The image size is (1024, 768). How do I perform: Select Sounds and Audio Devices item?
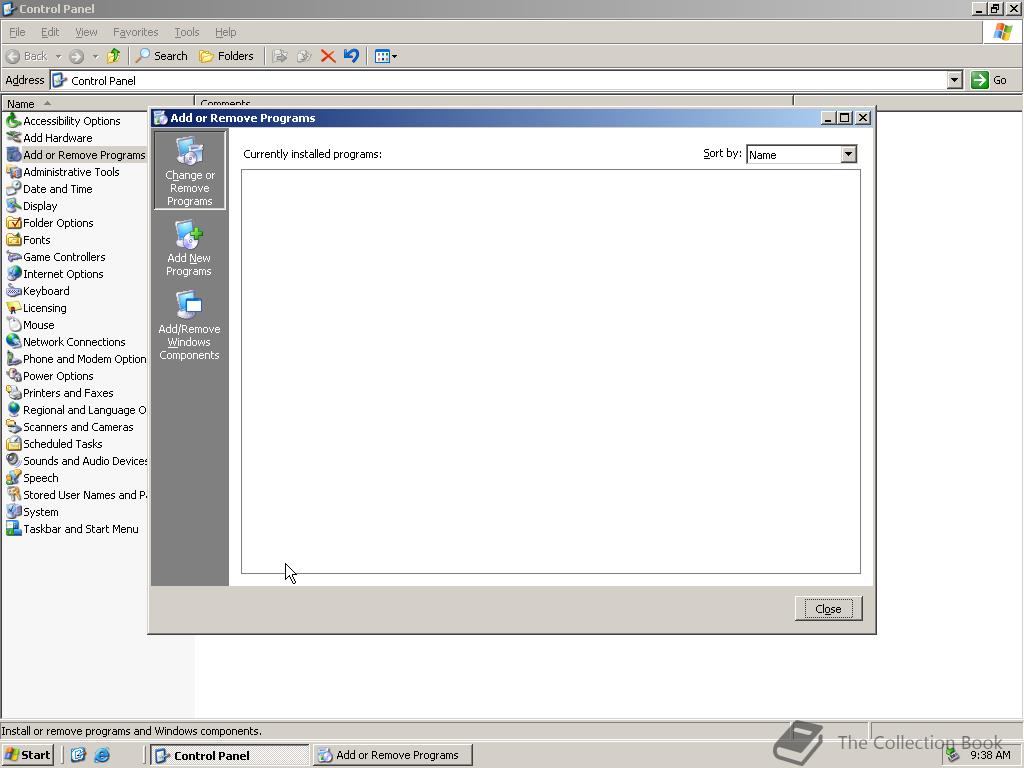(77, 460)
